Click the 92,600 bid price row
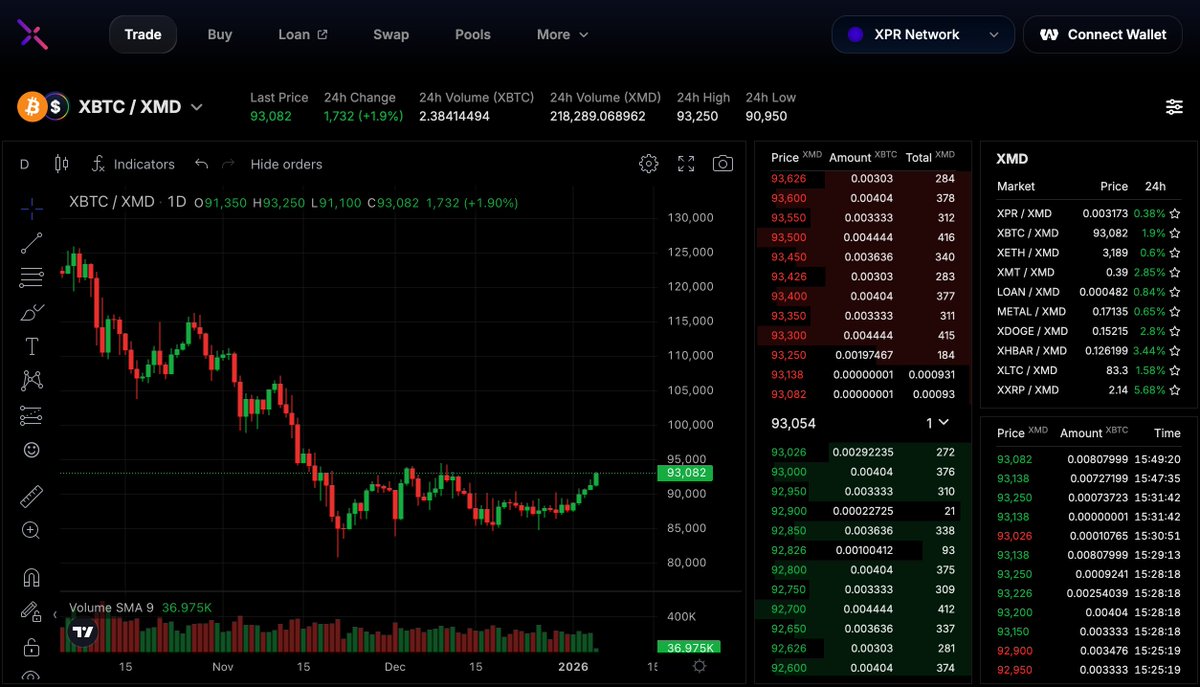Viewport: 1200px width, 687px height. point(863,668)
